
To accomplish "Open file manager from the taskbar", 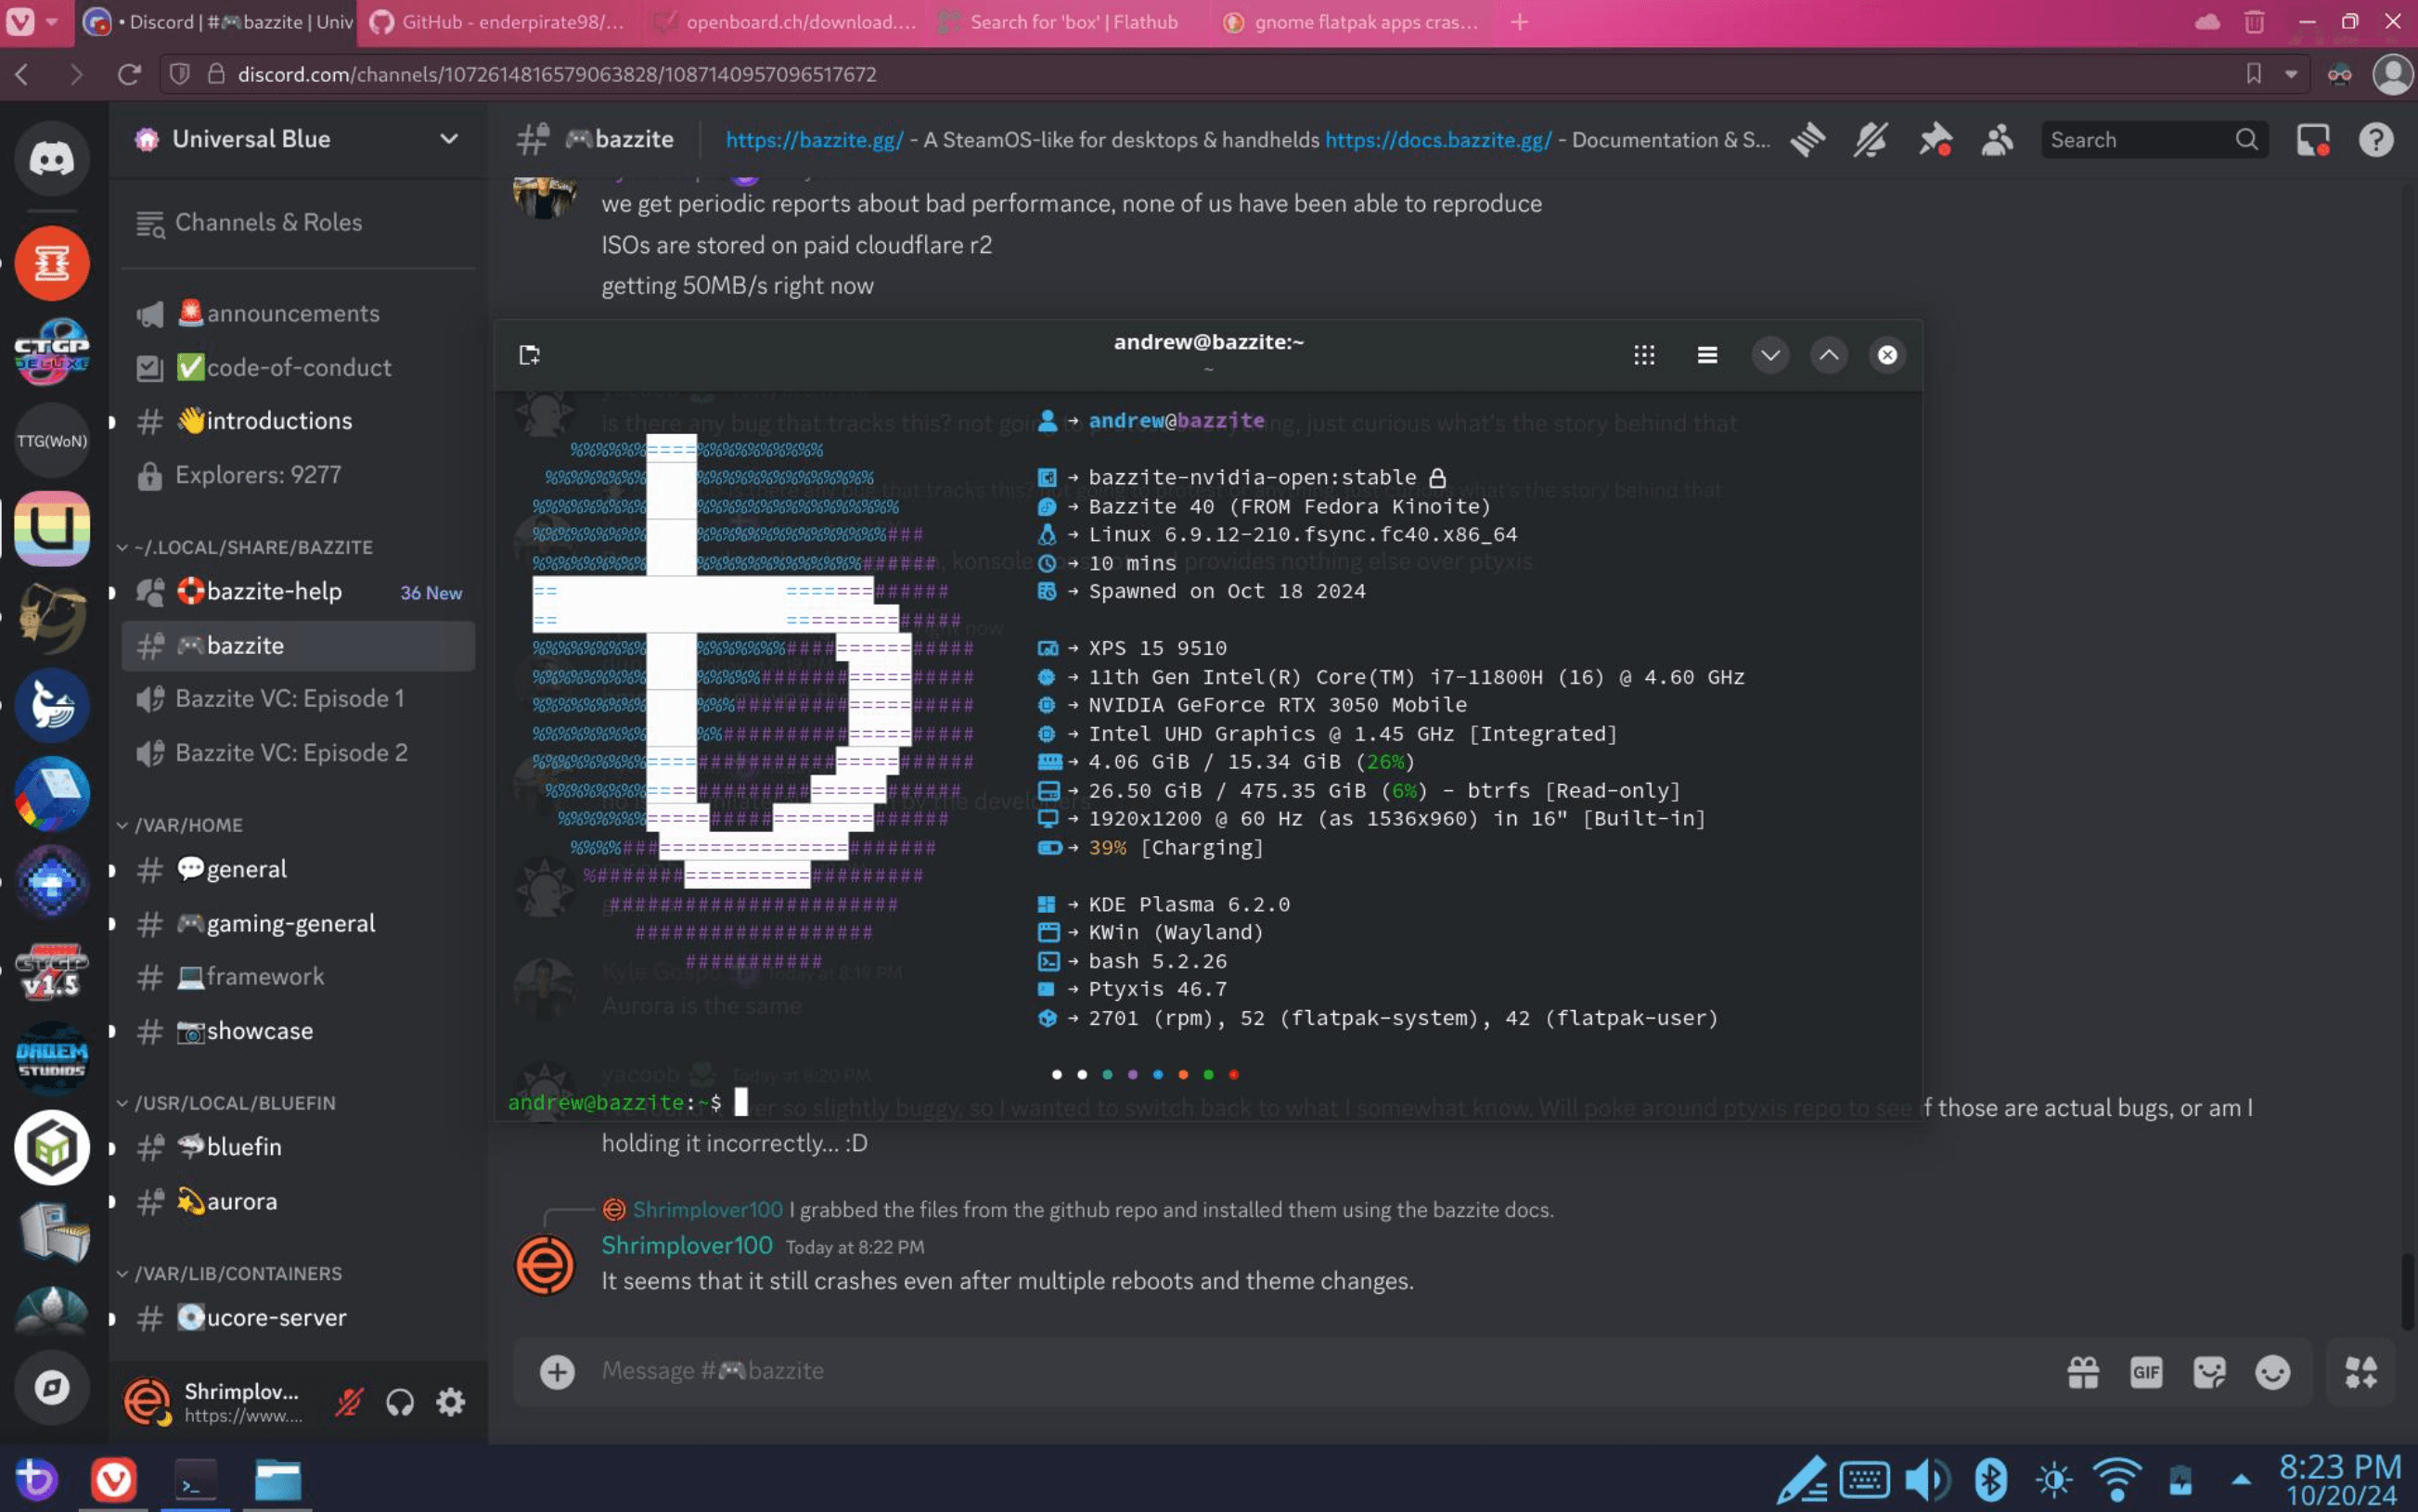I will coord(277,1480).
